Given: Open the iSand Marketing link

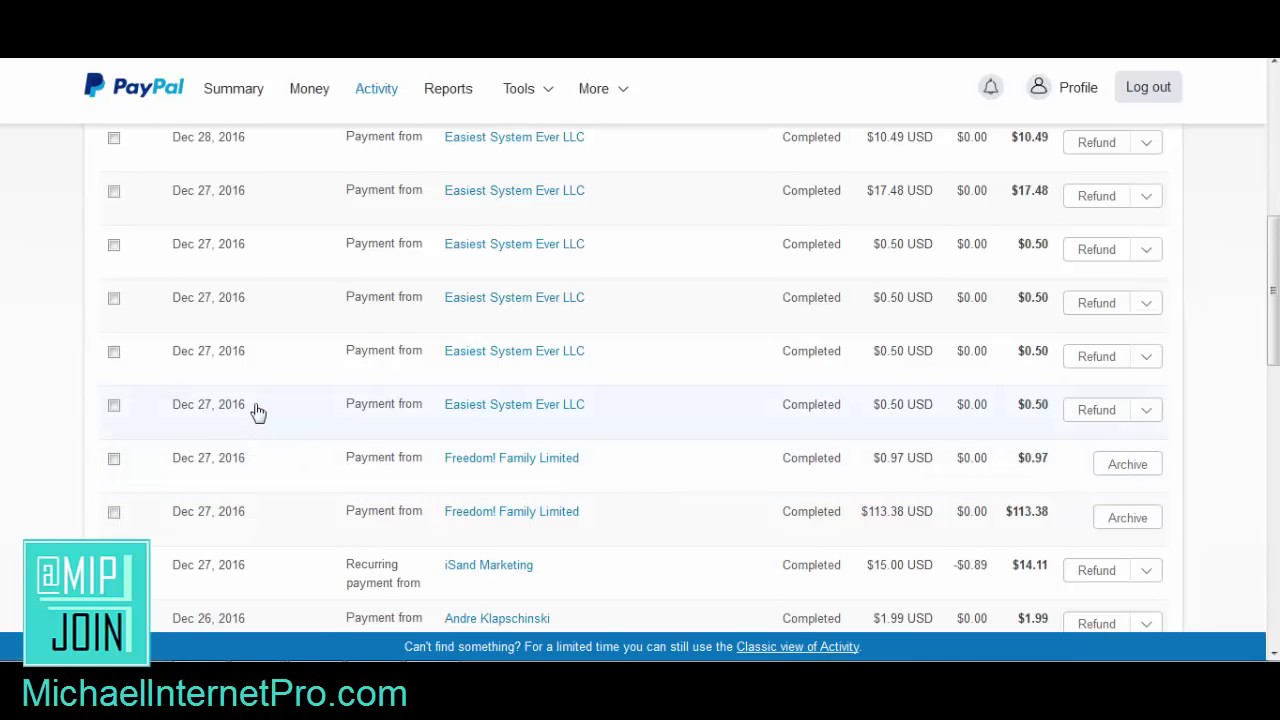Looking at the screenshot, I should pos(488,565).
